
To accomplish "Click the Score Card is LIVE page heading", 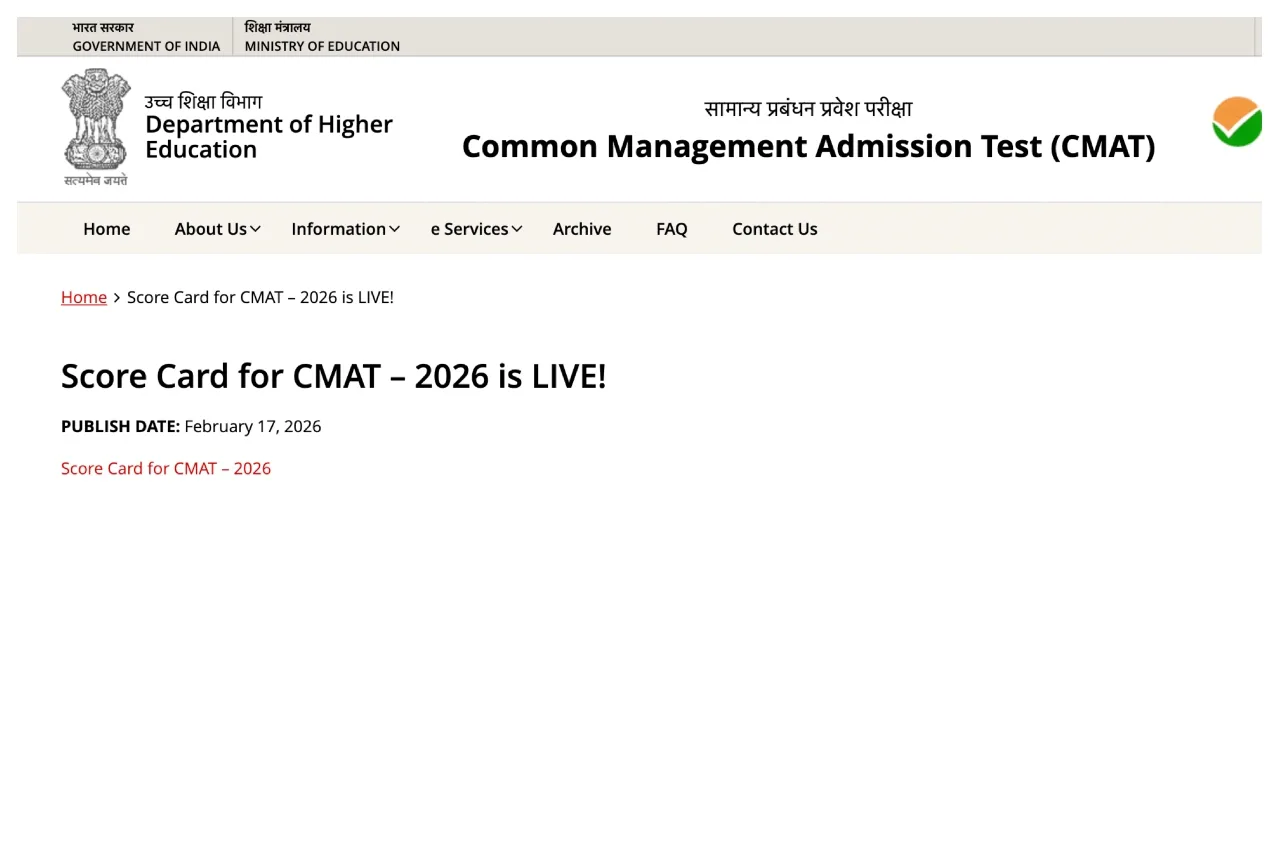I will [333, 376].
